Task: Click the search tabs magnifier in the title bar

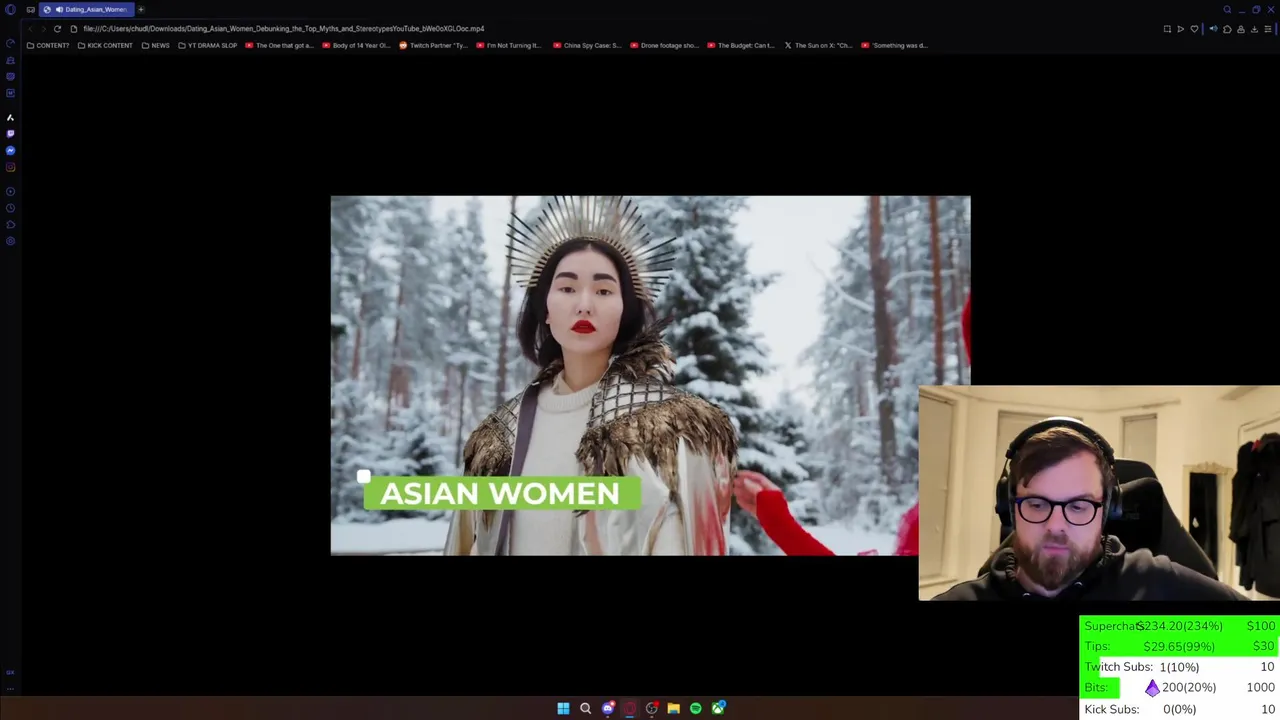Action: (x=1227, y=9)
